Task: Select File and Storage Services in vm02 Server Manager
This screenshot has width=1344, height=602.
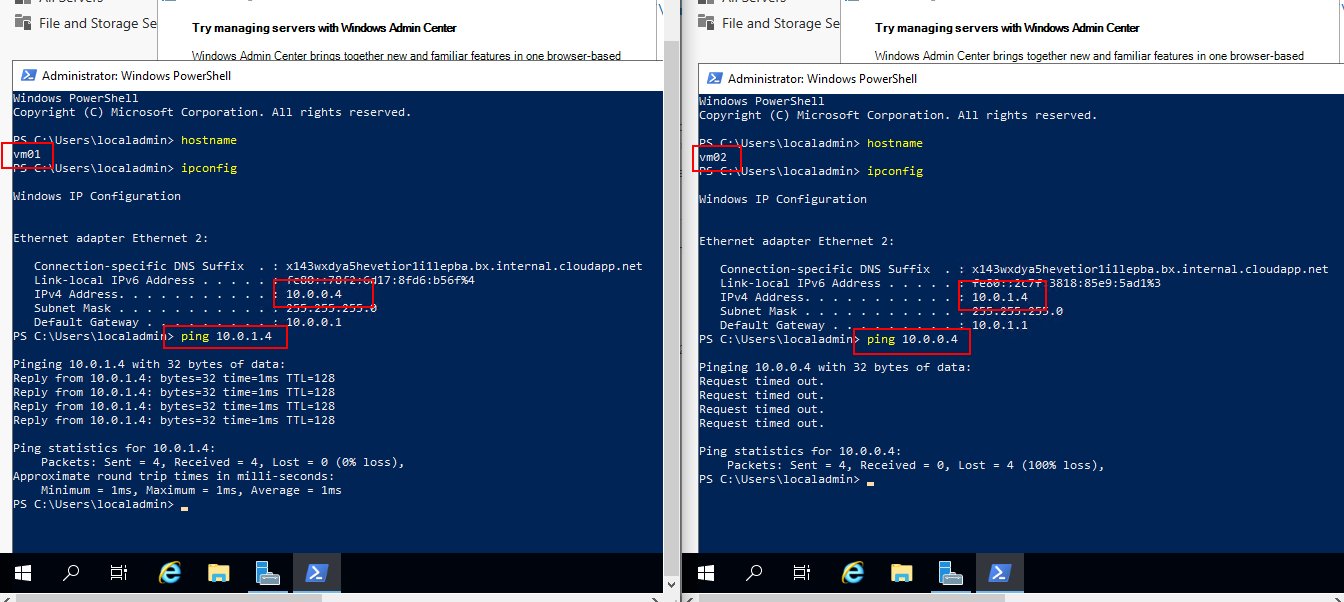Action: tap(780, 23)
